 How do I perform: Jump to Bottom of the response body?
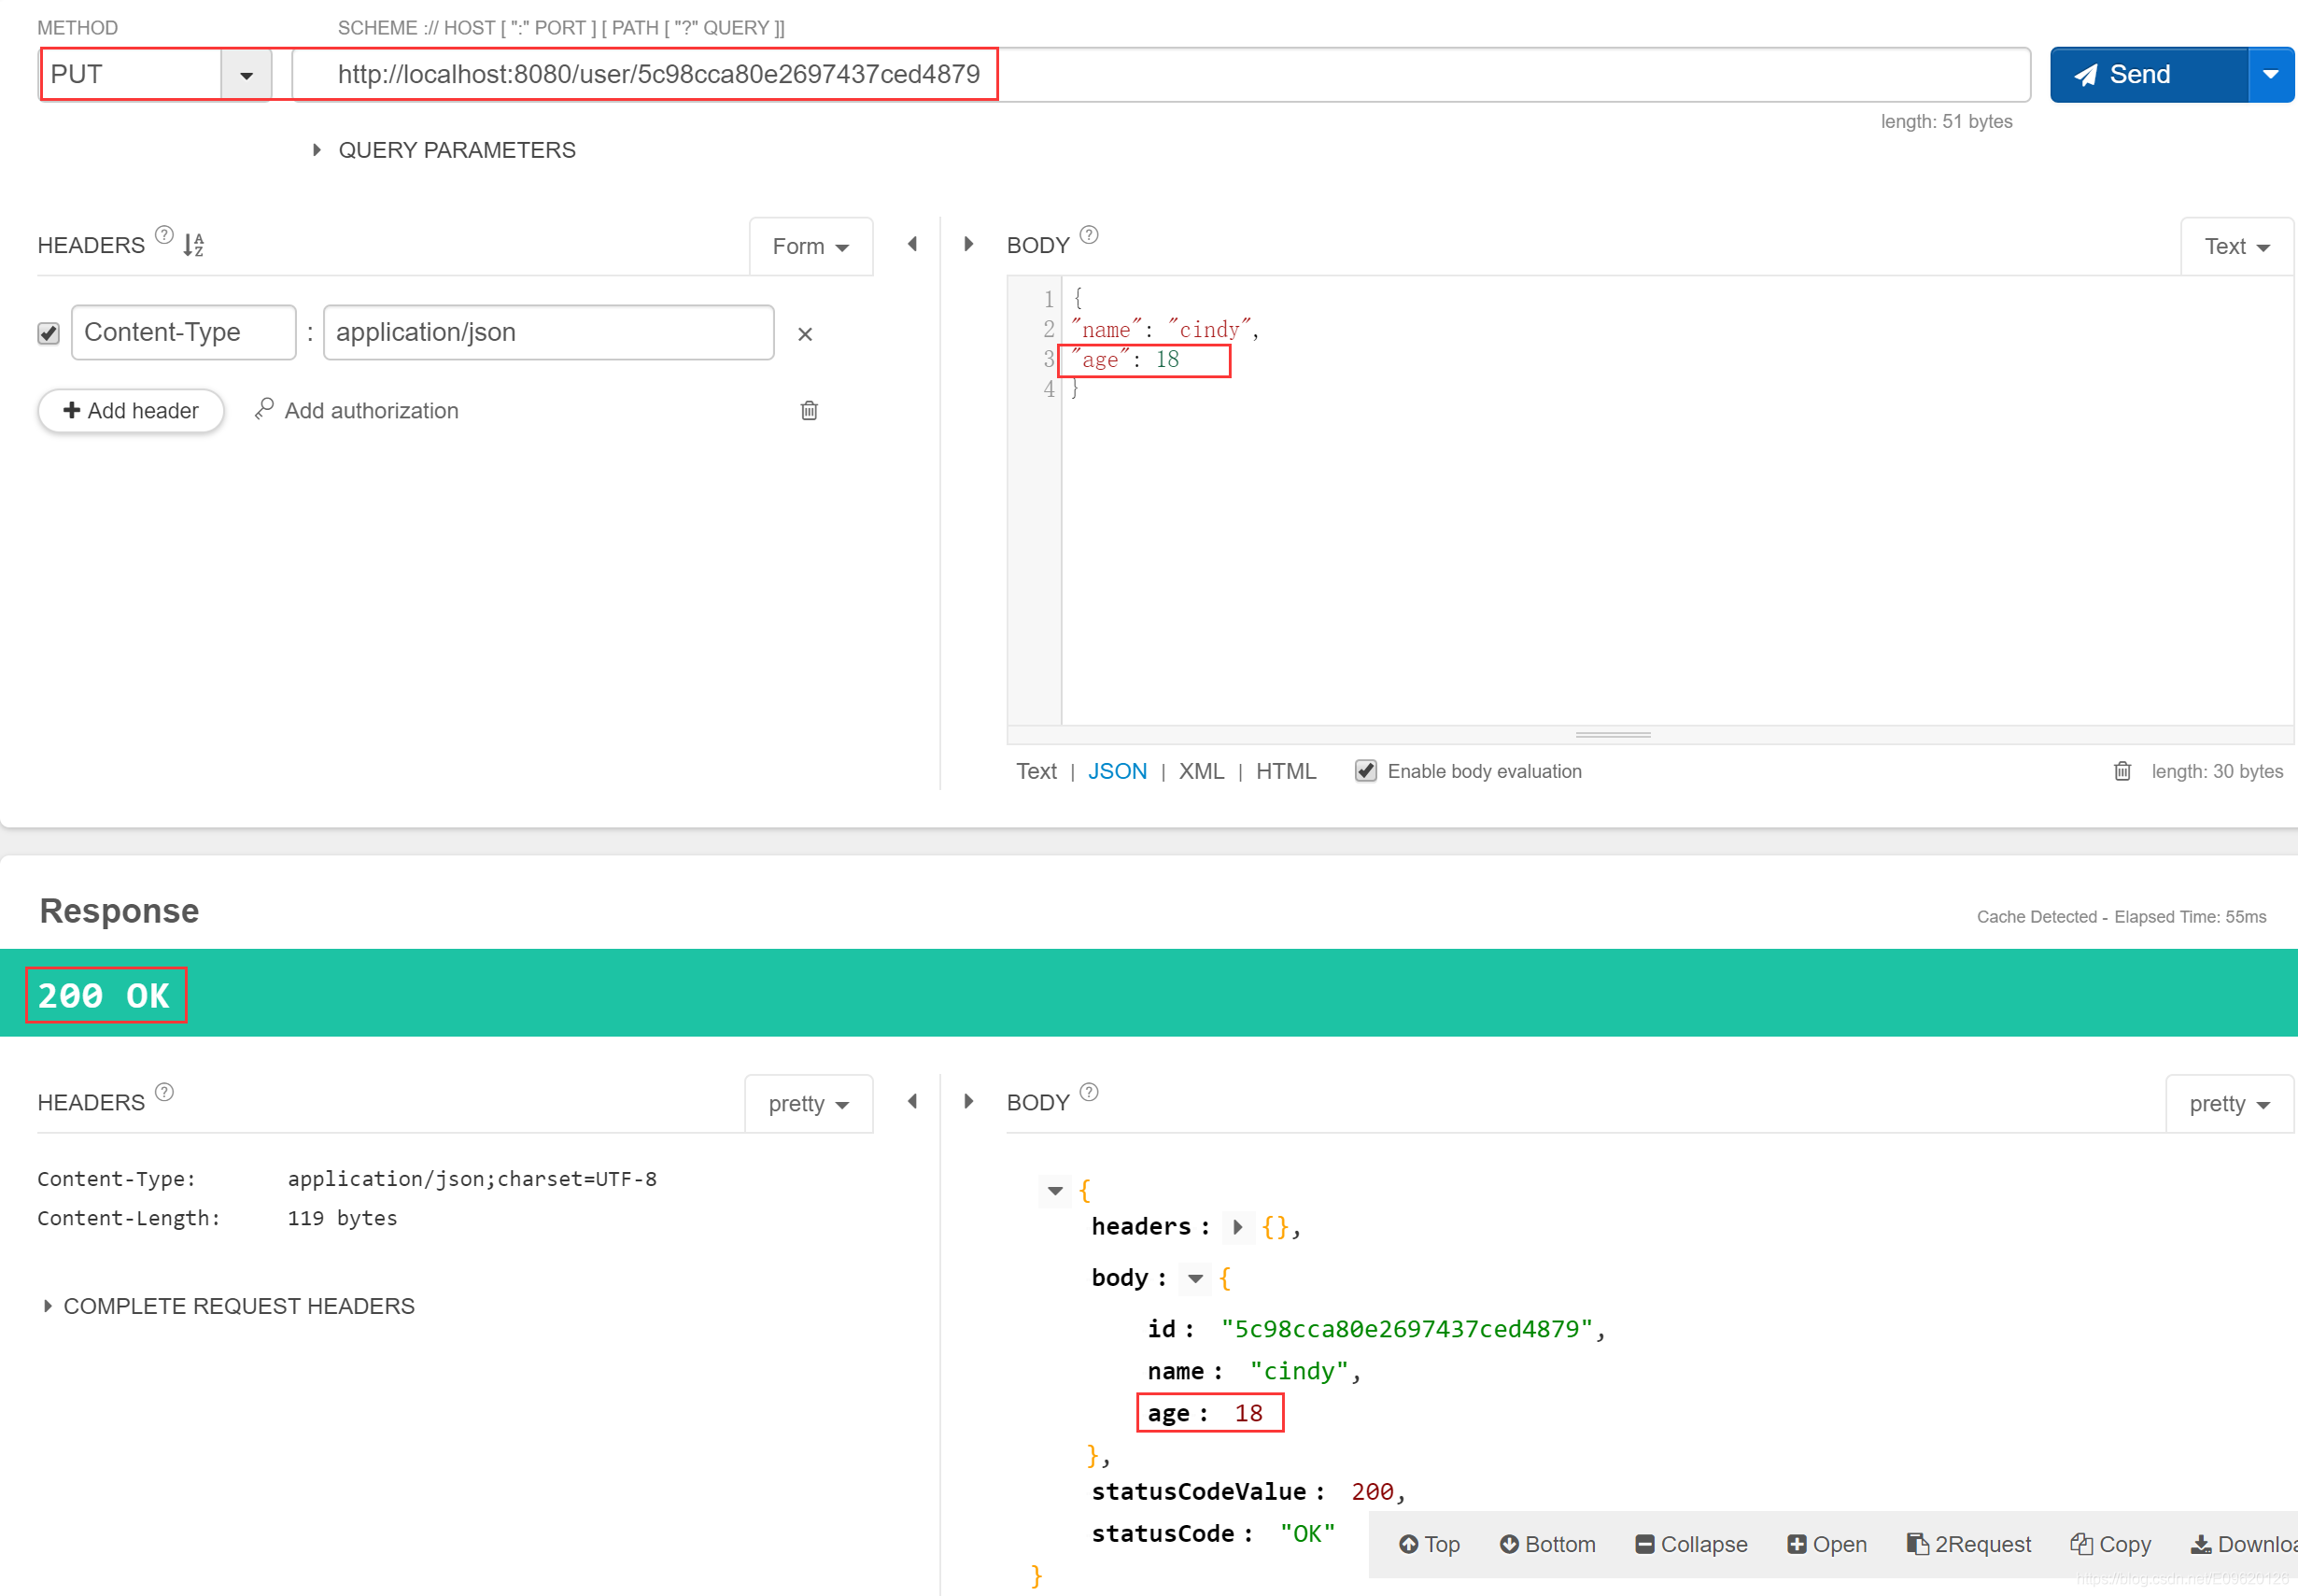click(1548, 1544)
